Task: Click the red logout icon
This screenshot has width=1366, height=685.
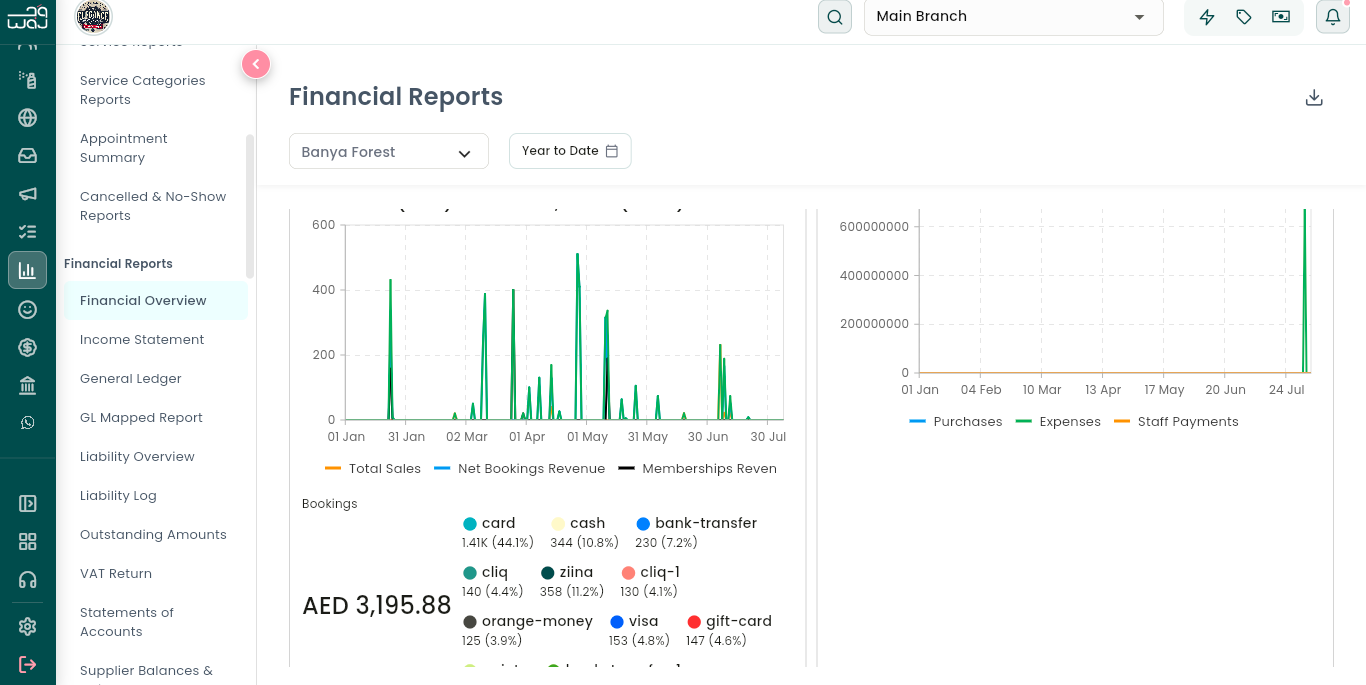Action: tap(28, 665)
